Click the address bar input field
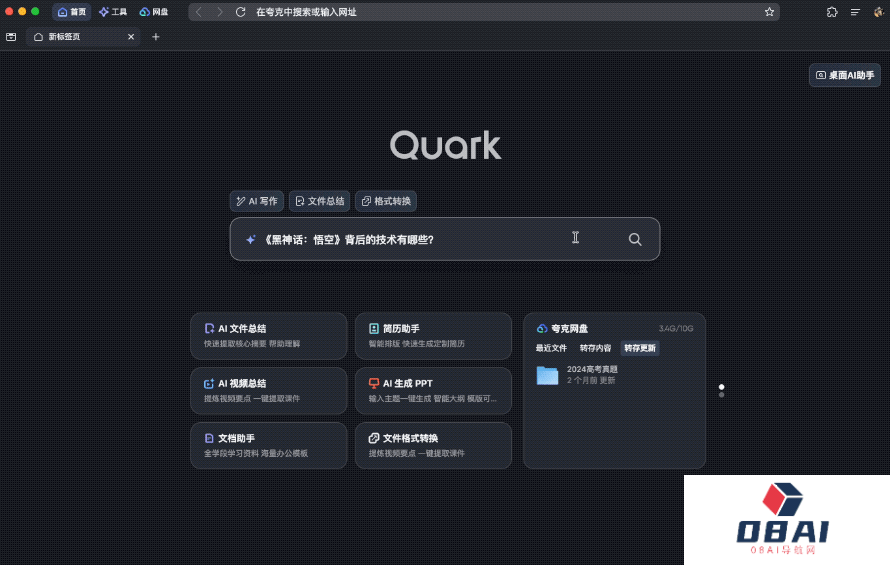This screenshot has width=890, height=565. point(500,12)
